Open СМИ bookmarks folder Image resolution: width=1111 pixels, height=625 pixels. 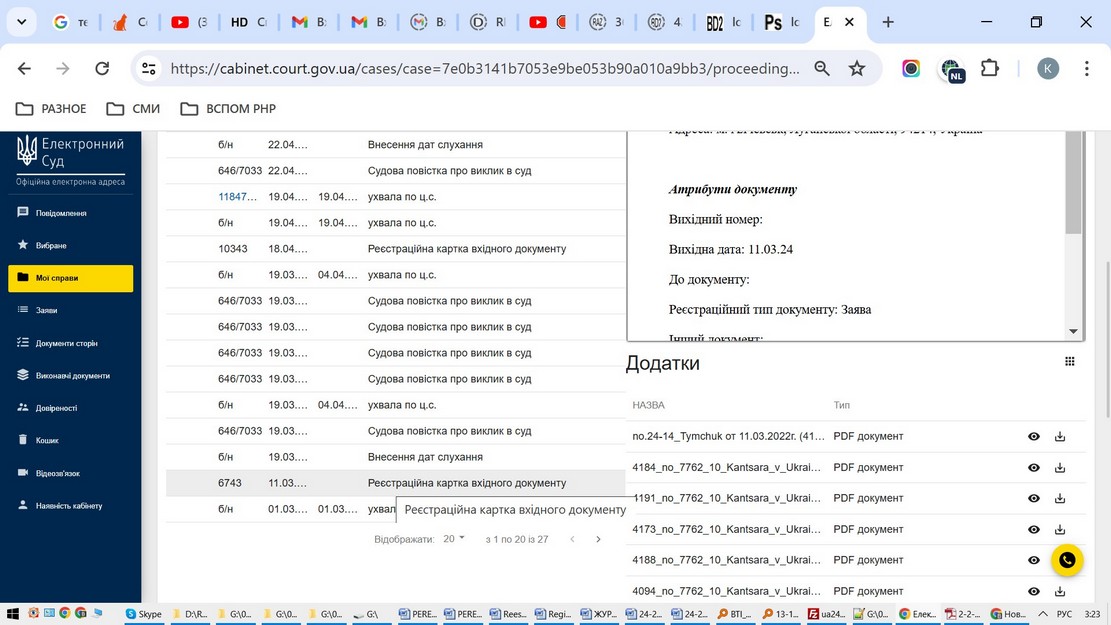click(x=133, y=108)
